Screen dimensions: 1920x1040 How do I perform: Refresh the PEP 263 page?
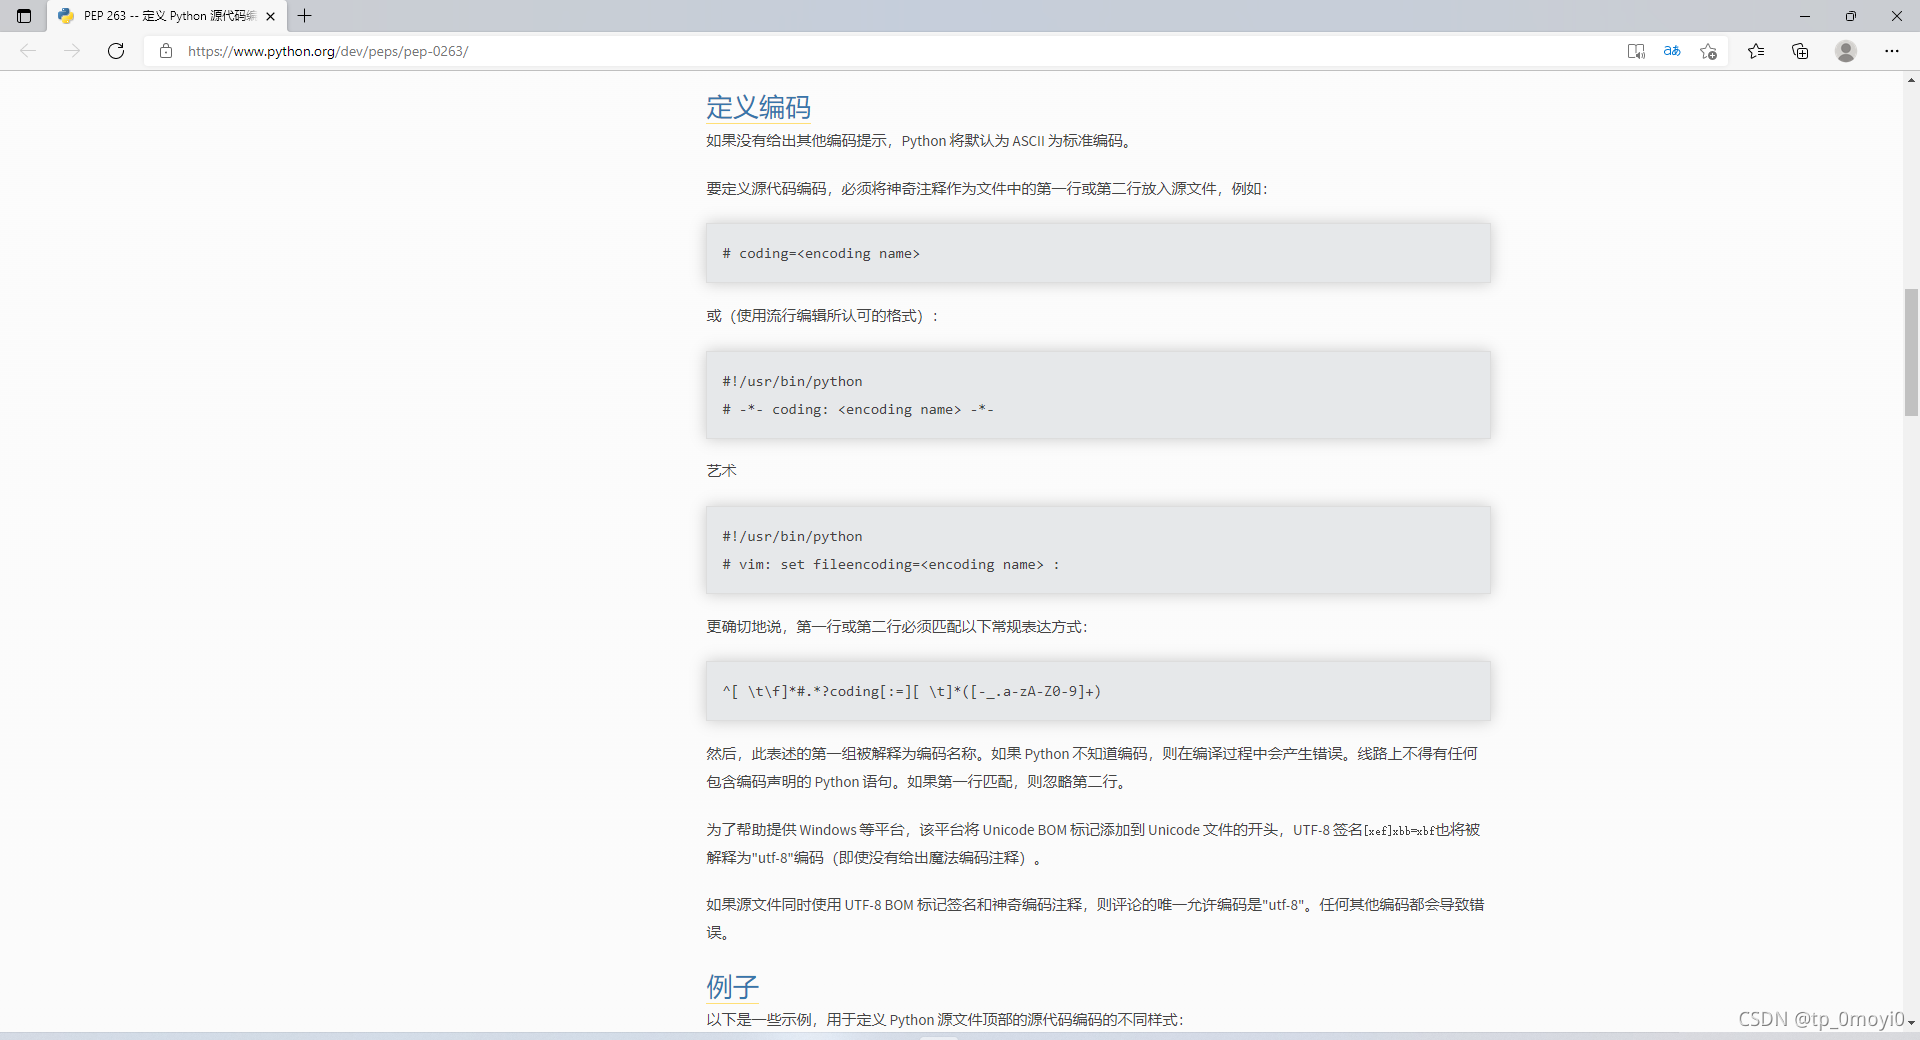[116, 51]
